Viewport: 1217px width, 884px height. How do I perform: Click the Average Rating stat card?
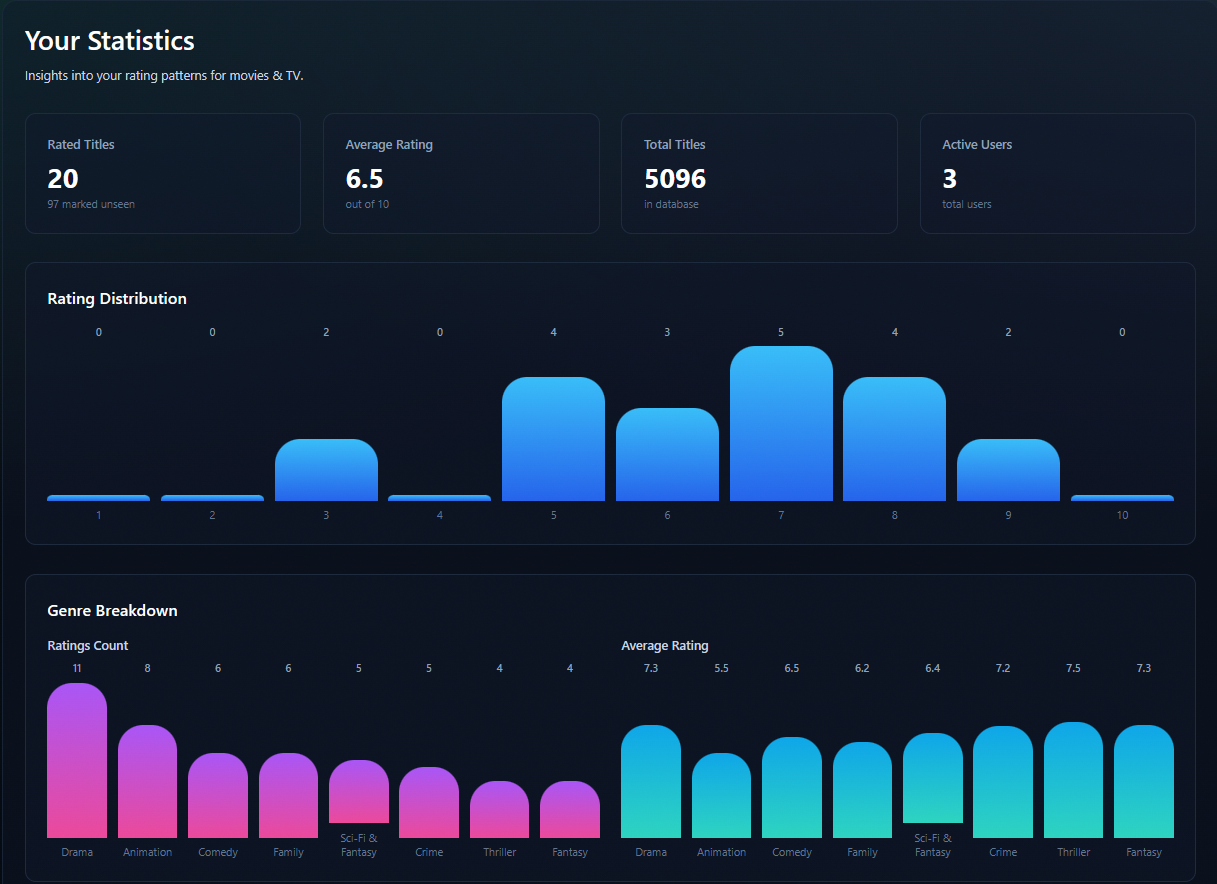[x=460, y=173]
